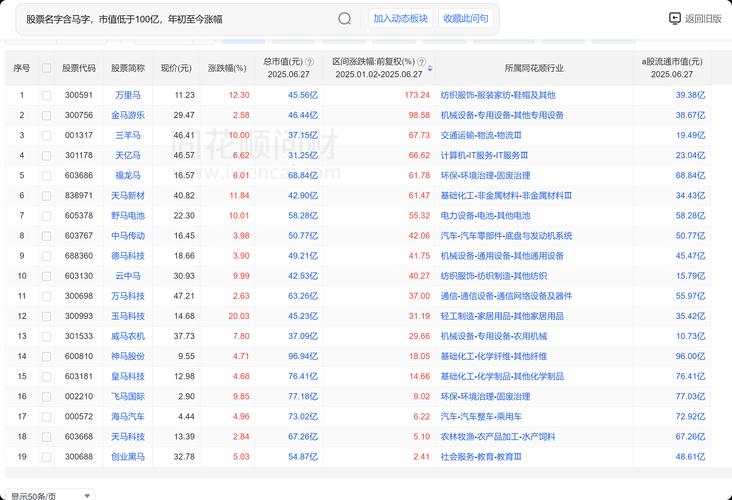Open the 显示50条/页 page size dropdown
The image size is (732, 500).
(x=50, y=495)
